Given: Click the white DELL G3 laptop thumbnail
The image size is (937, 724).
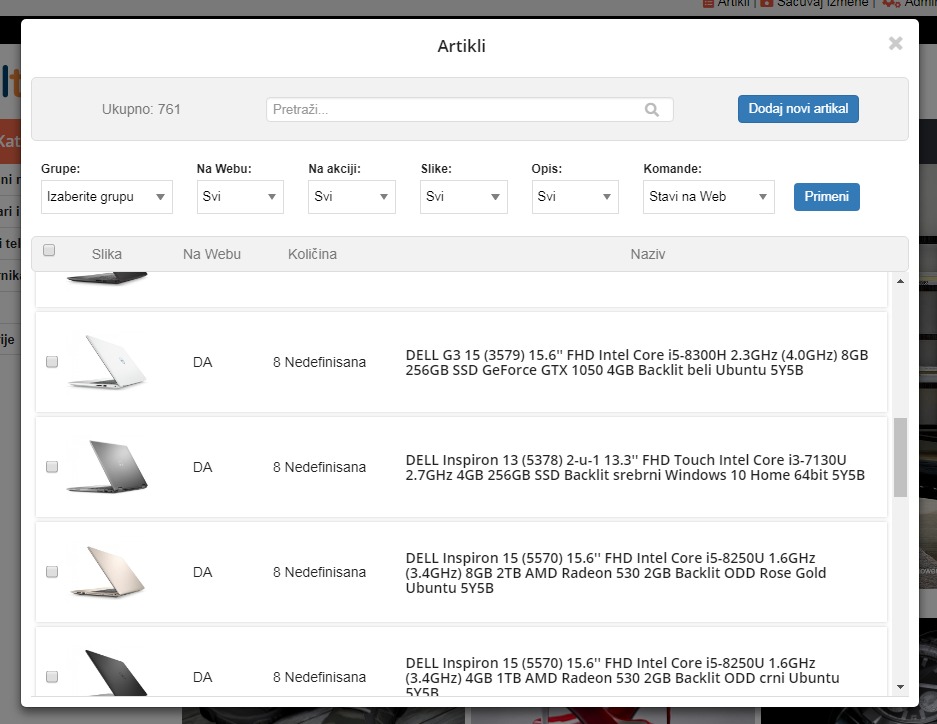Looking at the screenshot, I should [x=108, y=362].
